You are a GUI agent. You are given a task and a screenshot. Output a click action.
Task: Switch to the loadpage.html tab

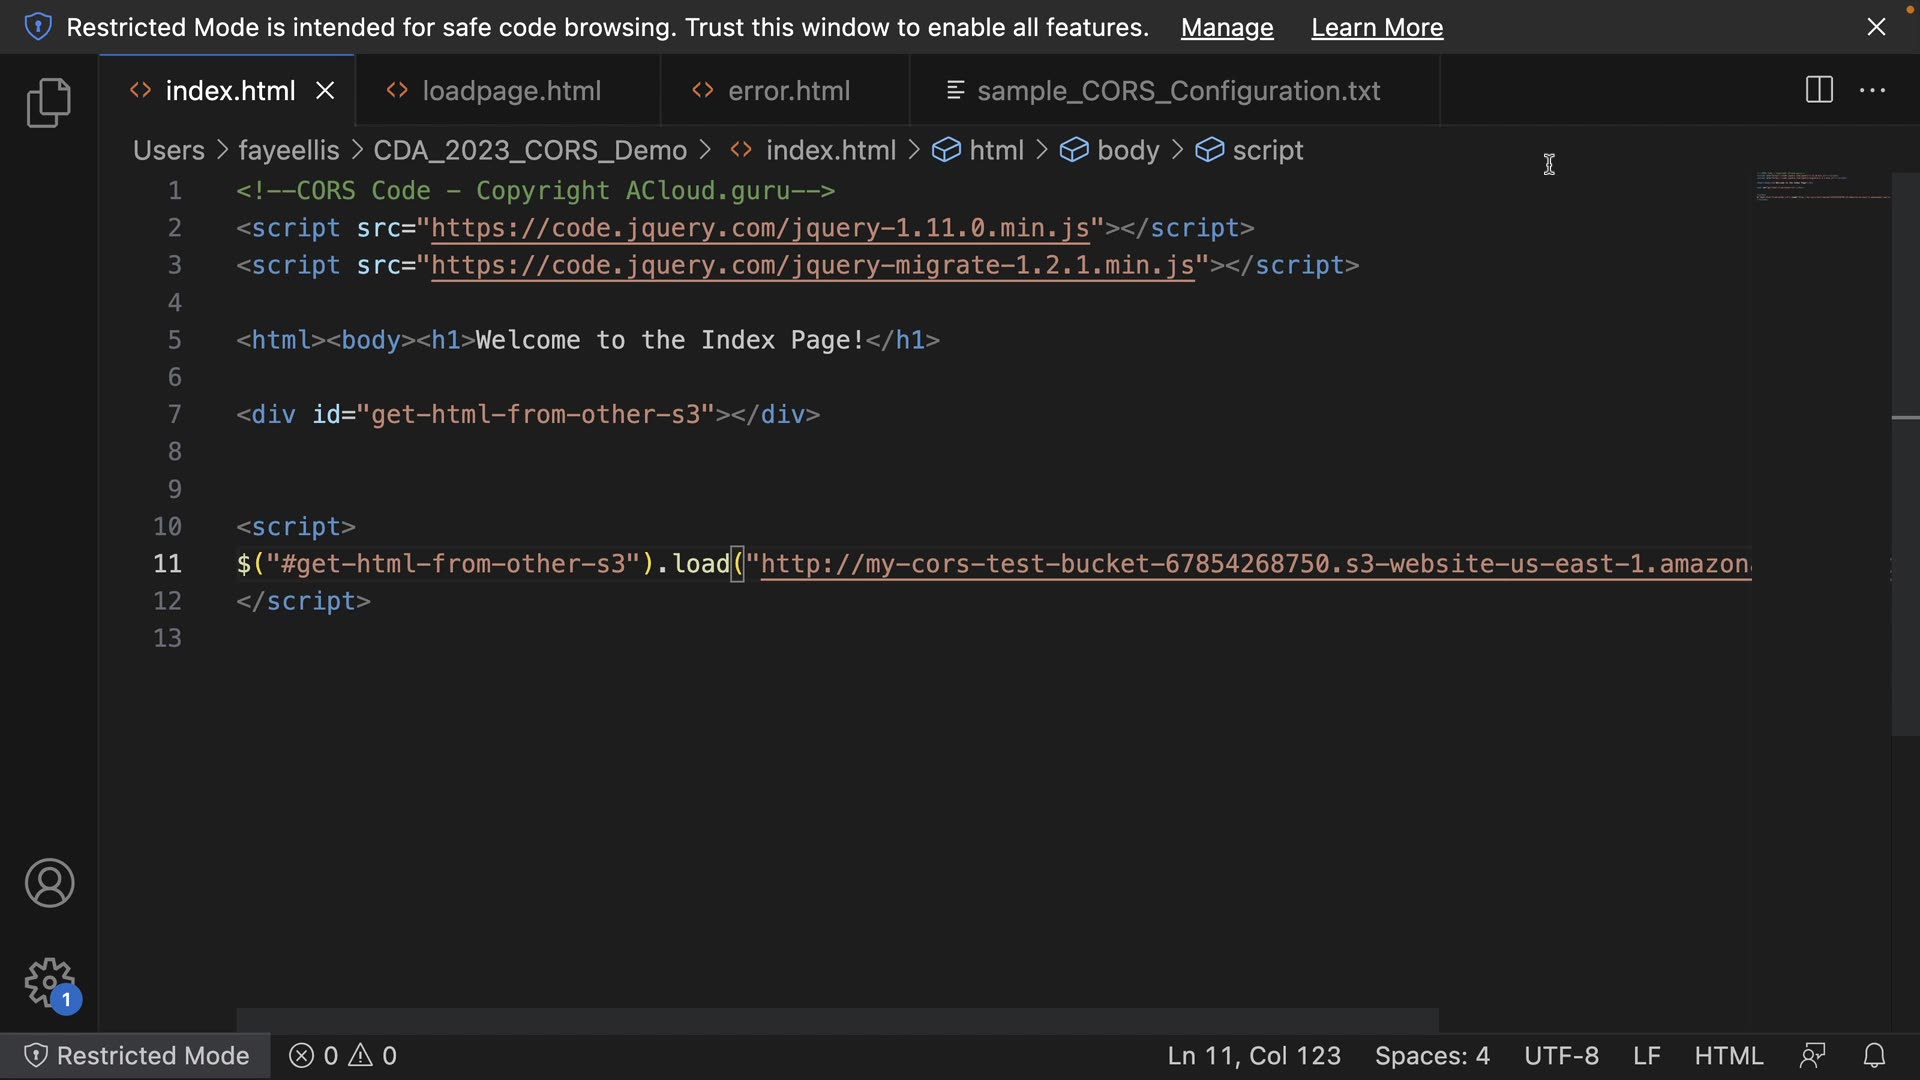511,91
